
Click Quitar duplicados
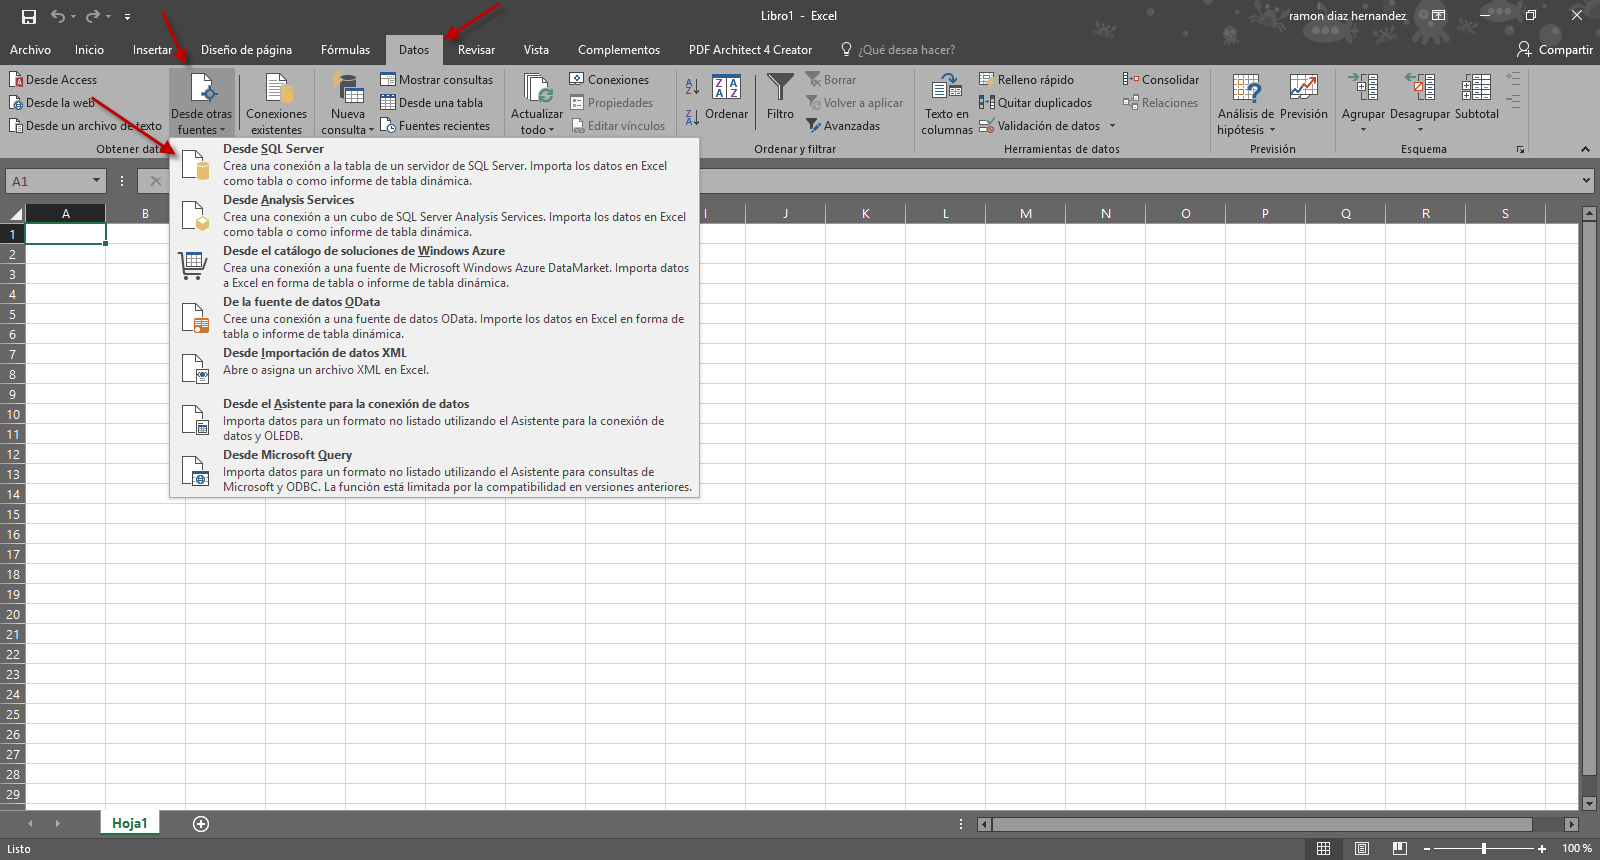(x=1036, y=103)
